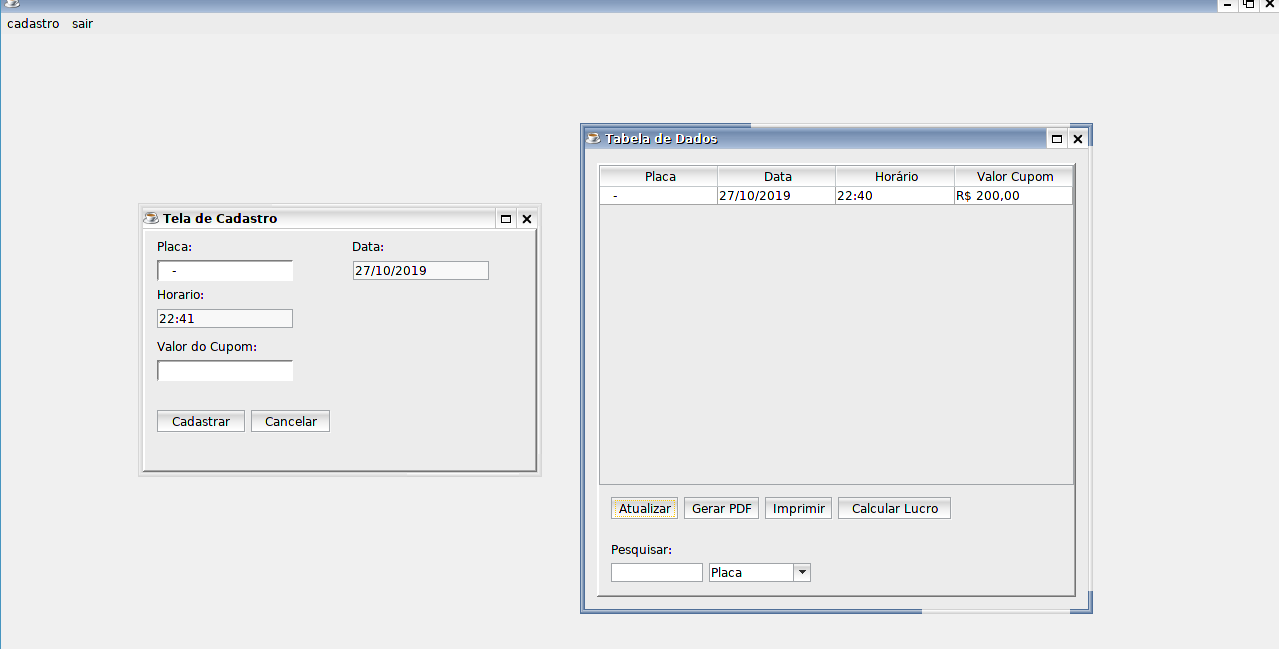1279x649 pixels.
Task: Select the table cell 27/10/2019
Action: [x=777, y=196]
